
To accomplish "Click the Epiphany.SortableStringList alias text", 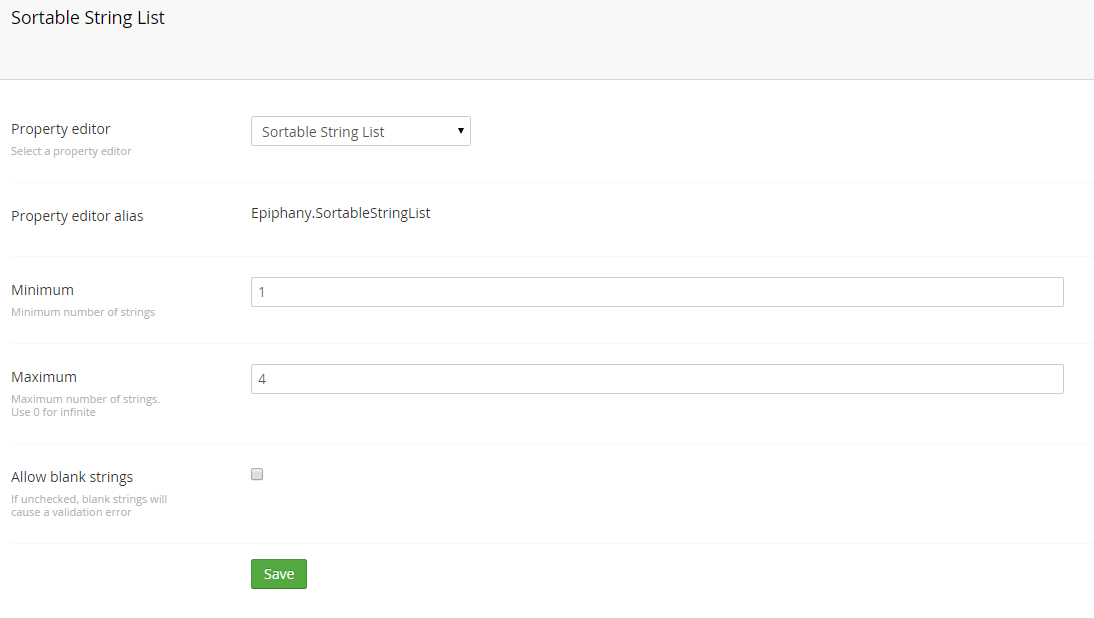I will [341, 213].
